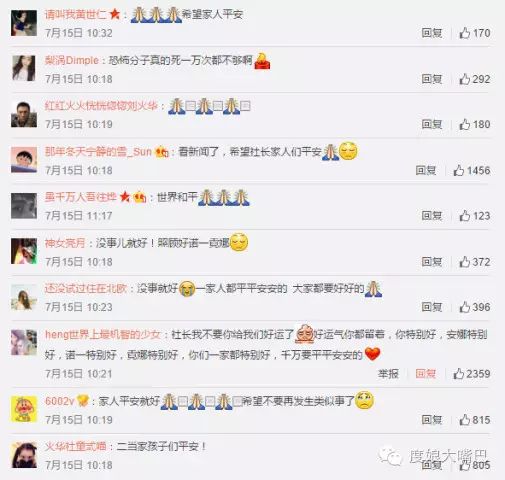Click the thumbs-up icon next to 372
Viewport: 505px width, 480px height.
tap(465, 262)
